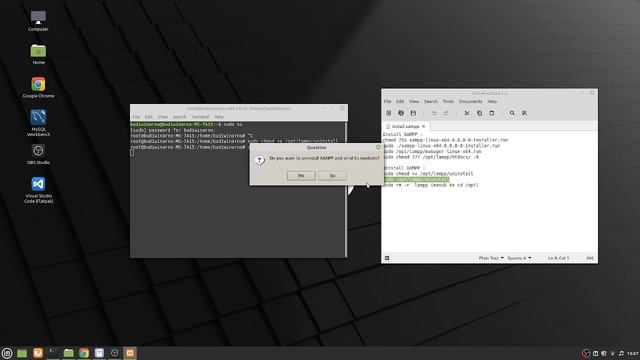
Task: Click the terminal cursor prompt area
Action: click(x=132, y=153)
